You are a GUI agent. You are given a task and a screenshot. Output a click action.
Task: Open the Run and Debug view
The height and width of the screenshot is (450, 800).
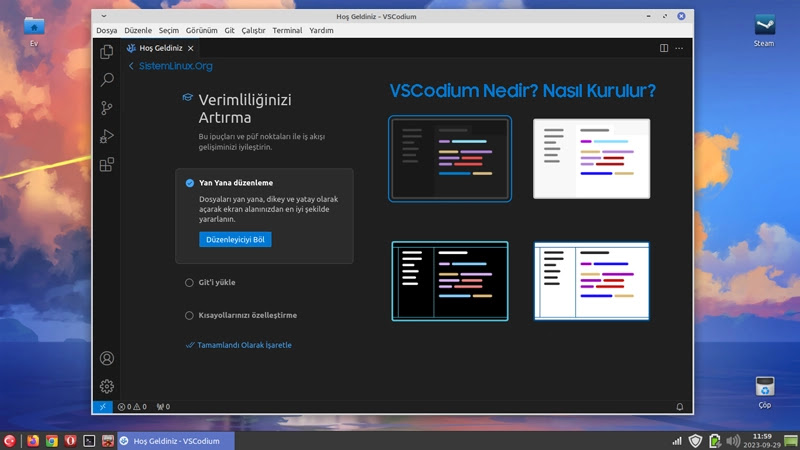[107, 136]
